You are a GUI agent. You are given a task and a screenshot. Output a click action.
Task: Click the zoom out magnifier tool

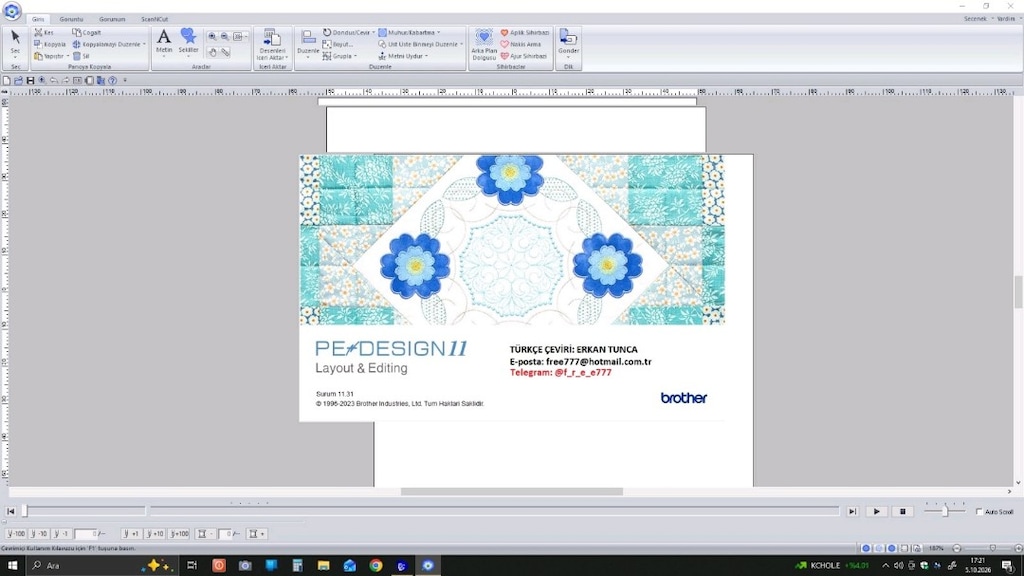pyautogui.click(x=225, y=37)
